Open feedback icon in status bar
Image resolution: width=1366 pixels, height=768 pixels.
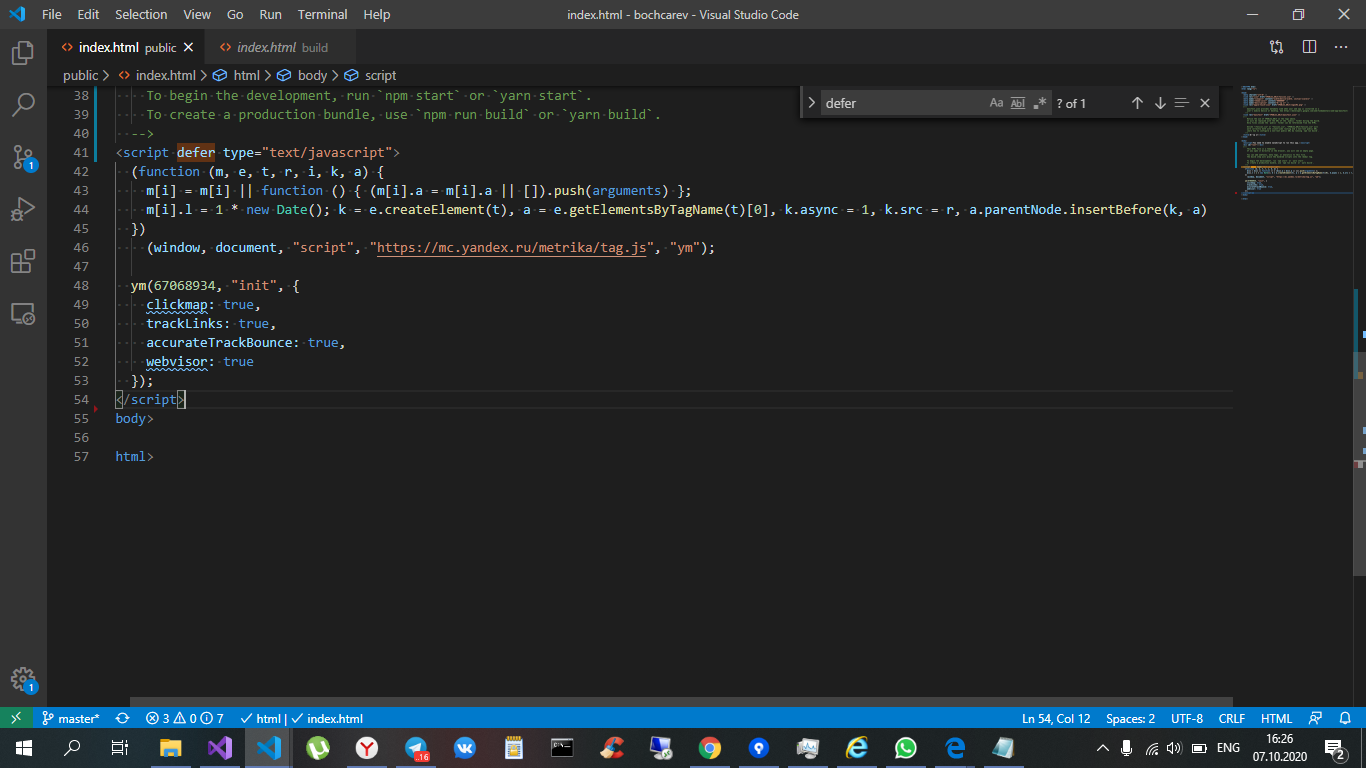pos(1316,718)
